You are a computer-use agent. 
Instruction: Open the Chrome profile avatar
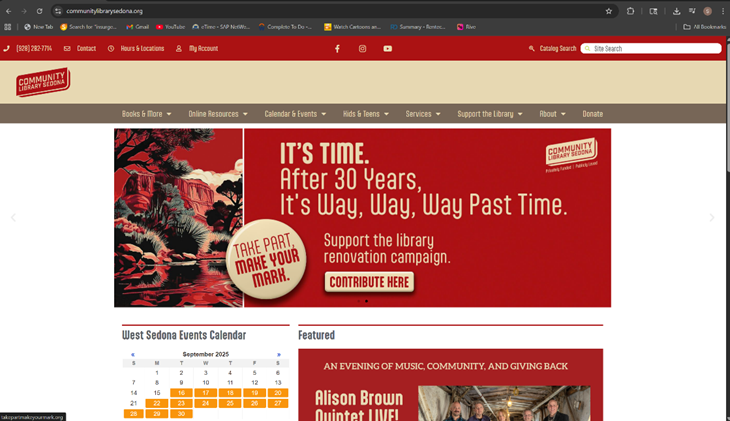click(708, 11)
